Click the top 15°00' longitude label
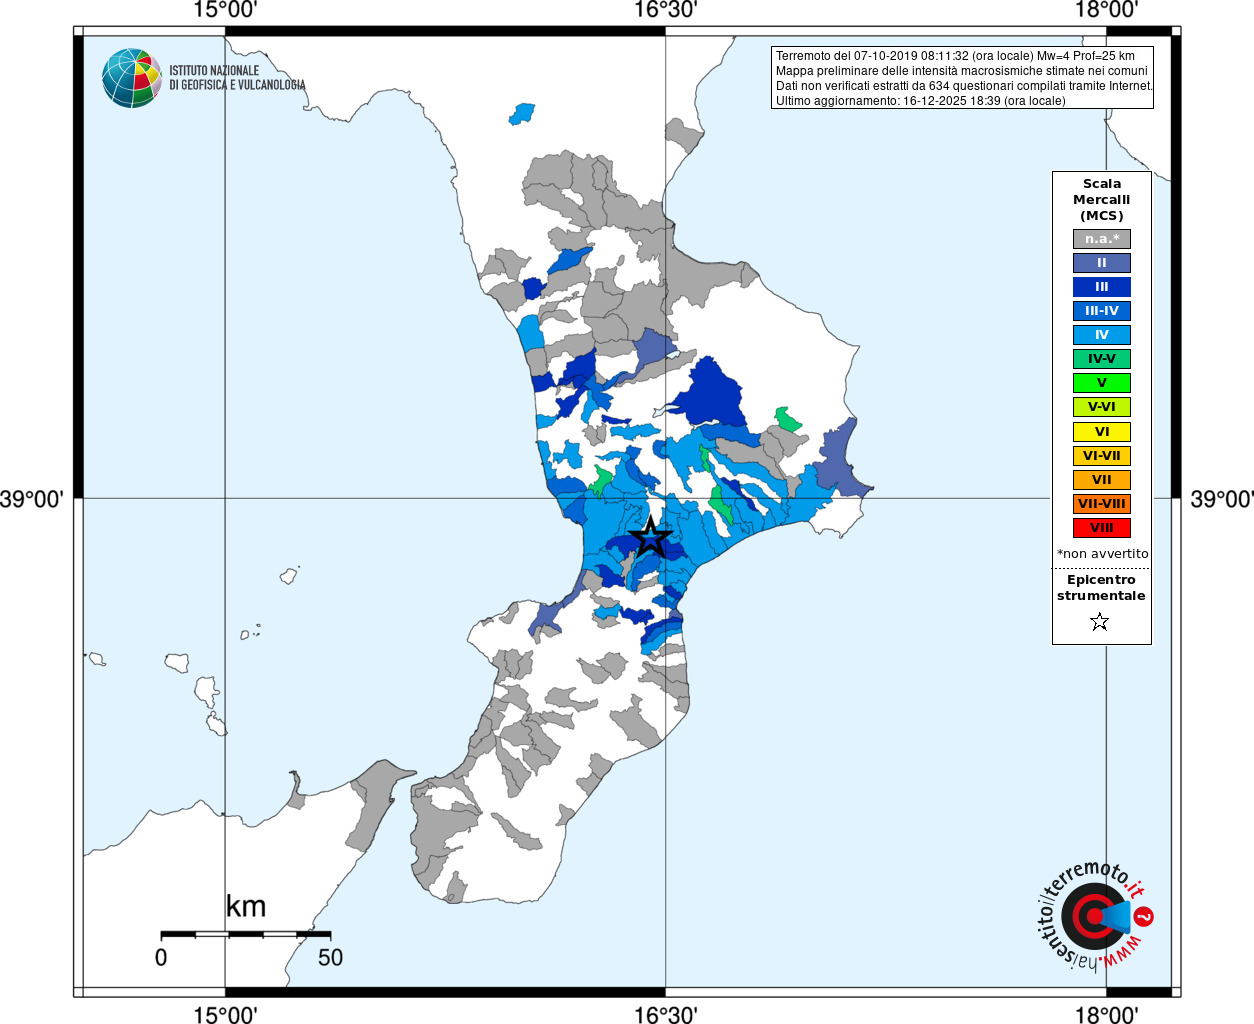The image size is (1254, 1024). pos(225,11)
